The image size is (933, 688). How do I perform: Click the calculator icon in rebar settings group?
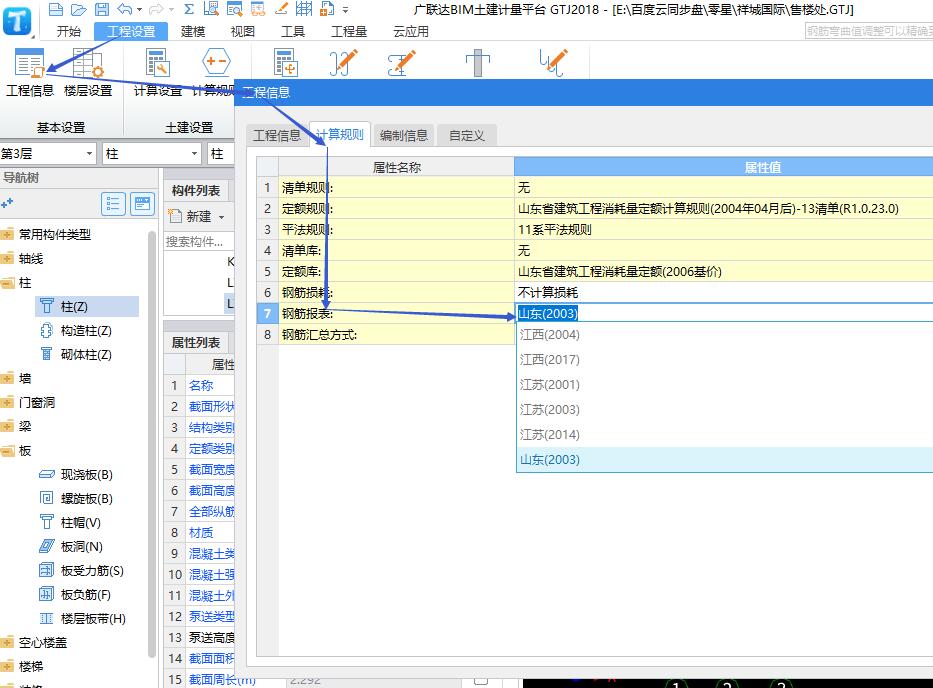click(286, 63)
